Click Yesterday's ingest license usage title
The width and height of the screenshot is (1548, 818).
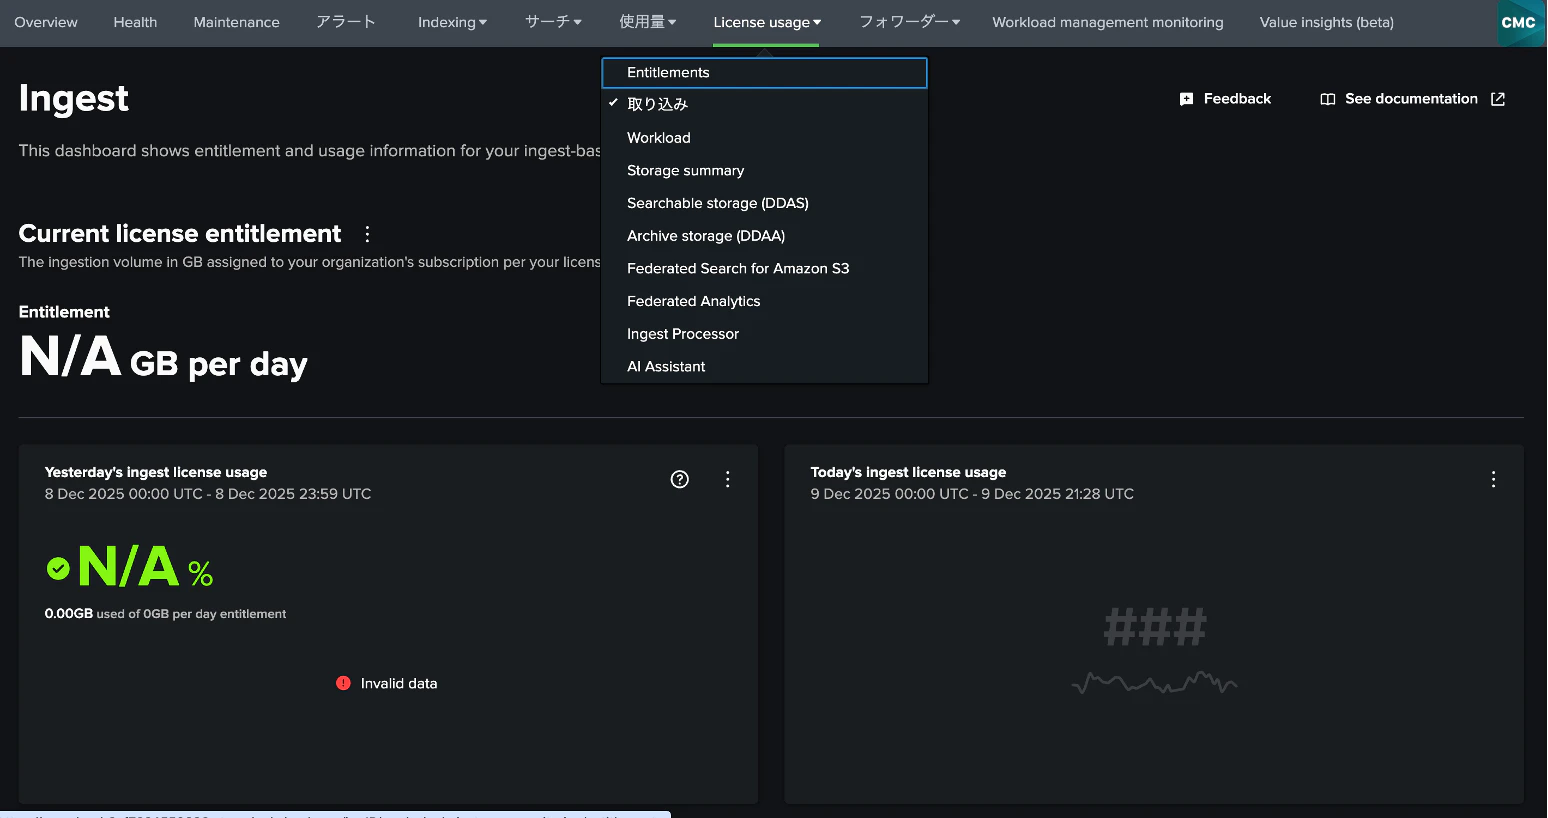pos(156,472)
